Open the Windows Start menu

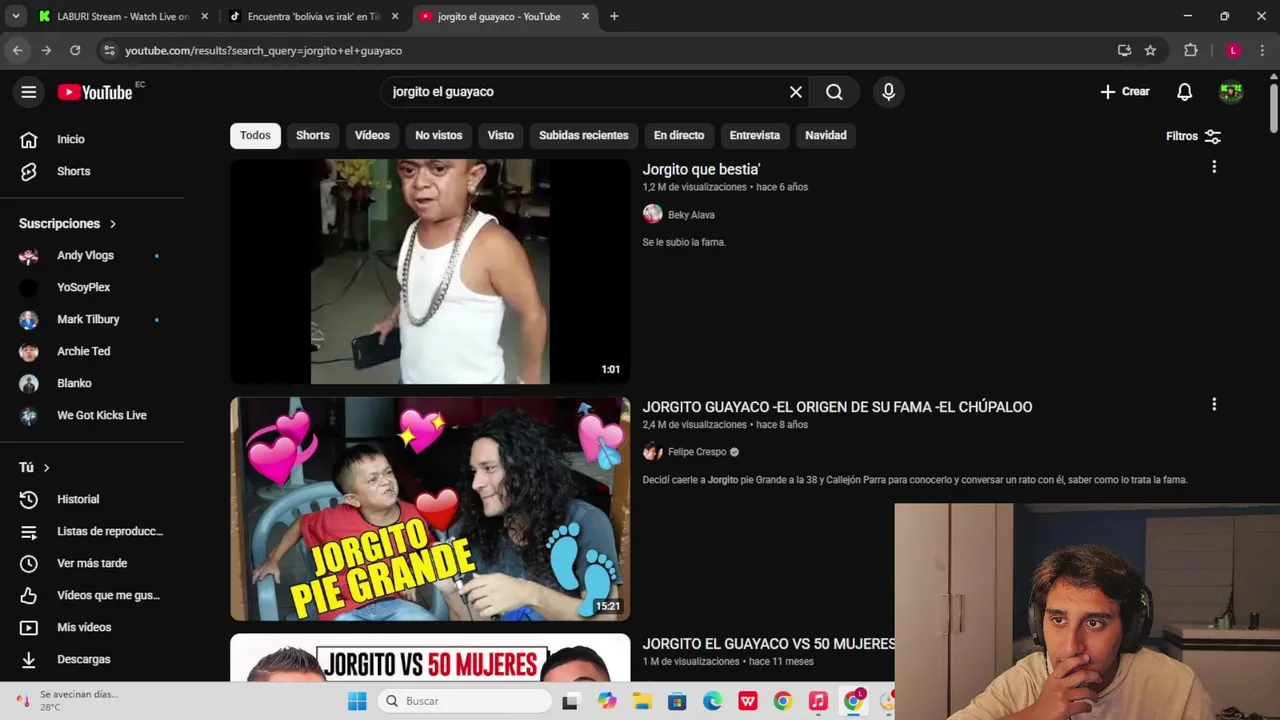pos(357,701)
